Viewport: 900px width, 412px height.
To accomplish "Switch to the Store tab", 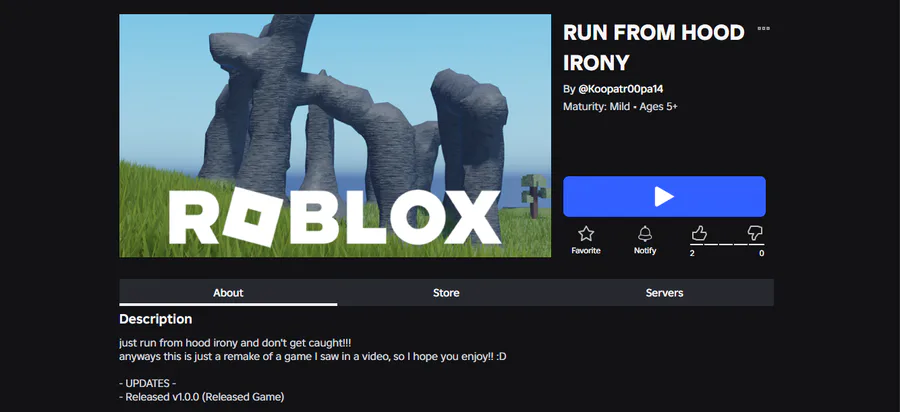I will [x=446, y=293].
